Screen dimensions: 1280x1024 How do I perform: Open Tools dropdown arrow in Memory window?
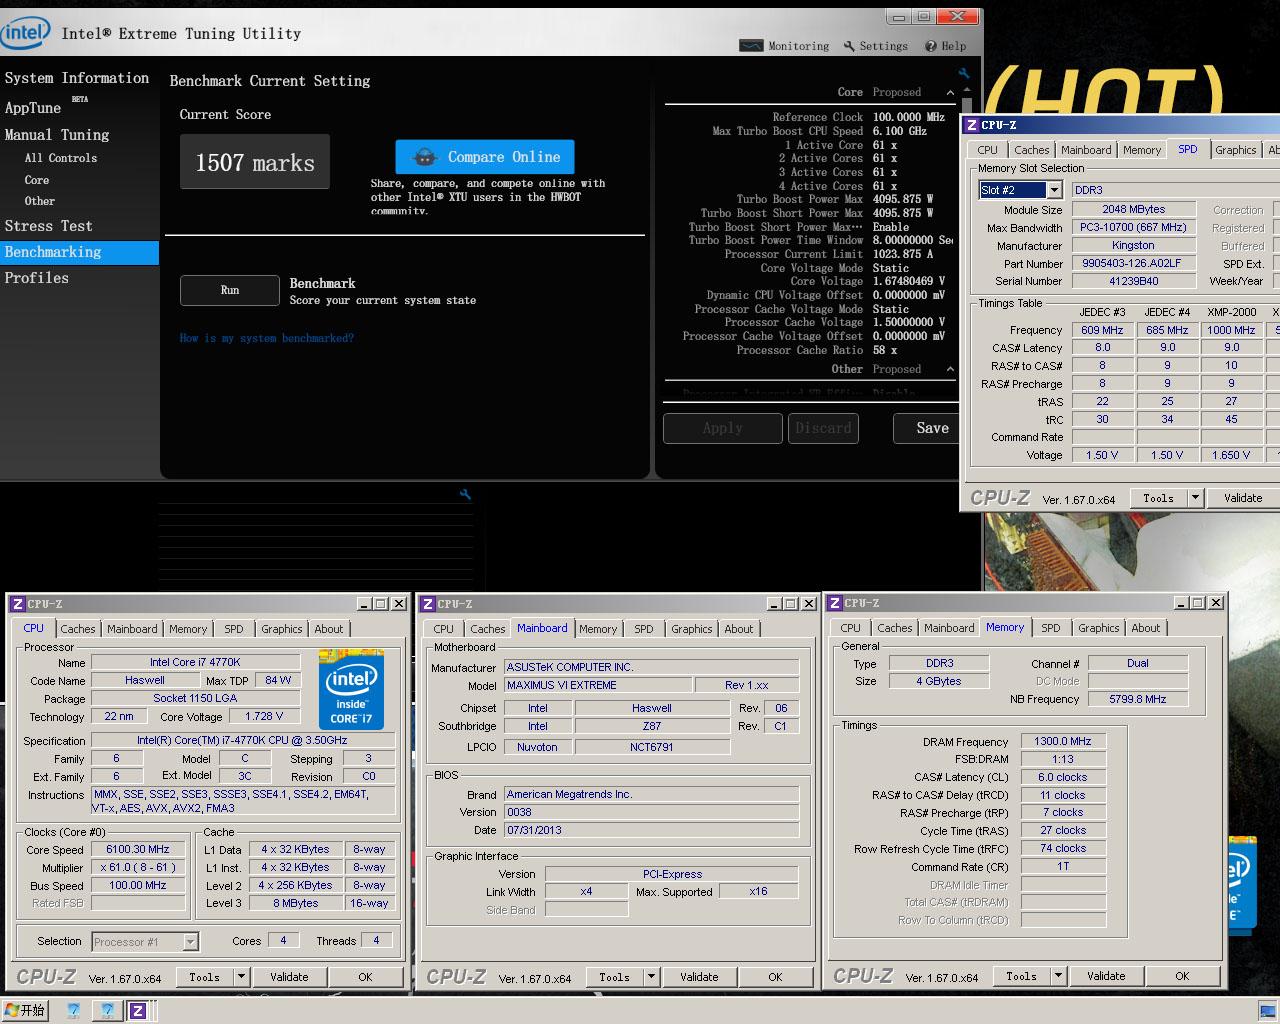(x=1058, y=976)
